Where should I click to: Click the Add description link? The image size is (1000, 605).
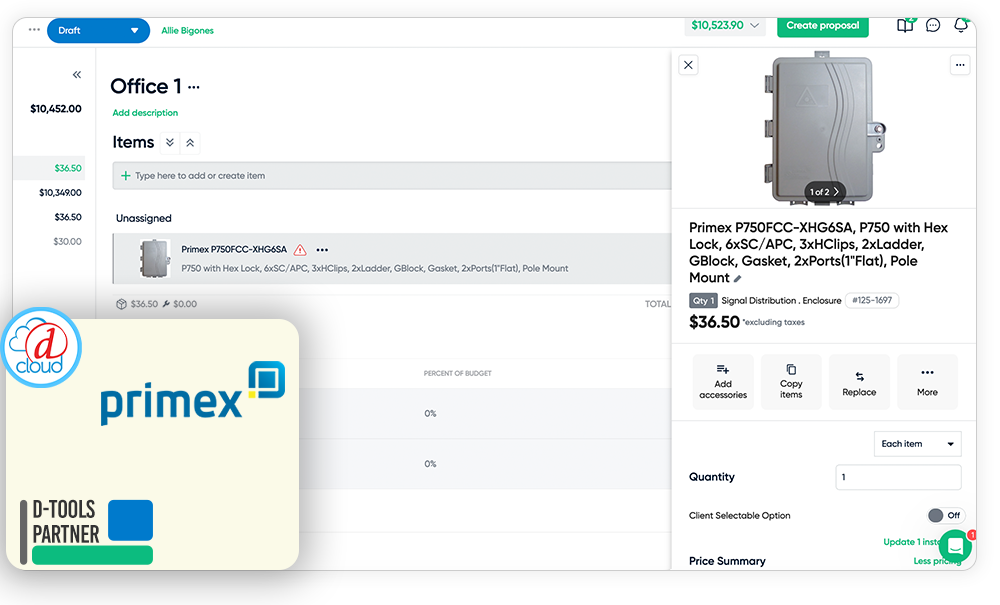(145, 113)
